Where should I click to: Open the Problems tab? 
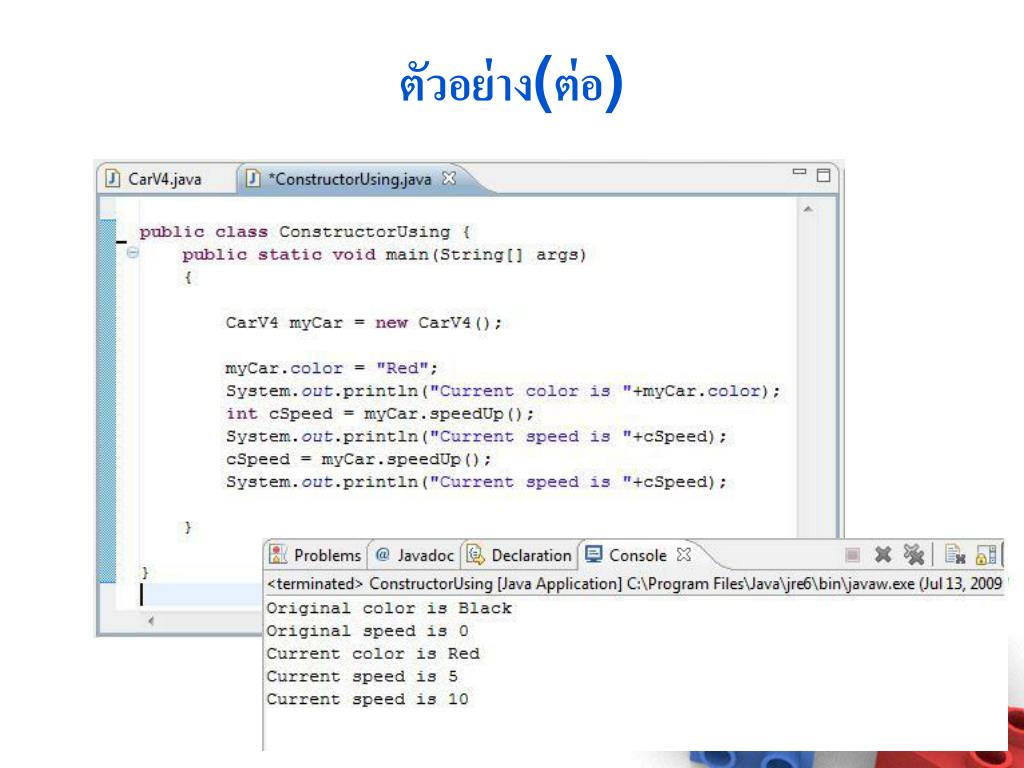315,555
